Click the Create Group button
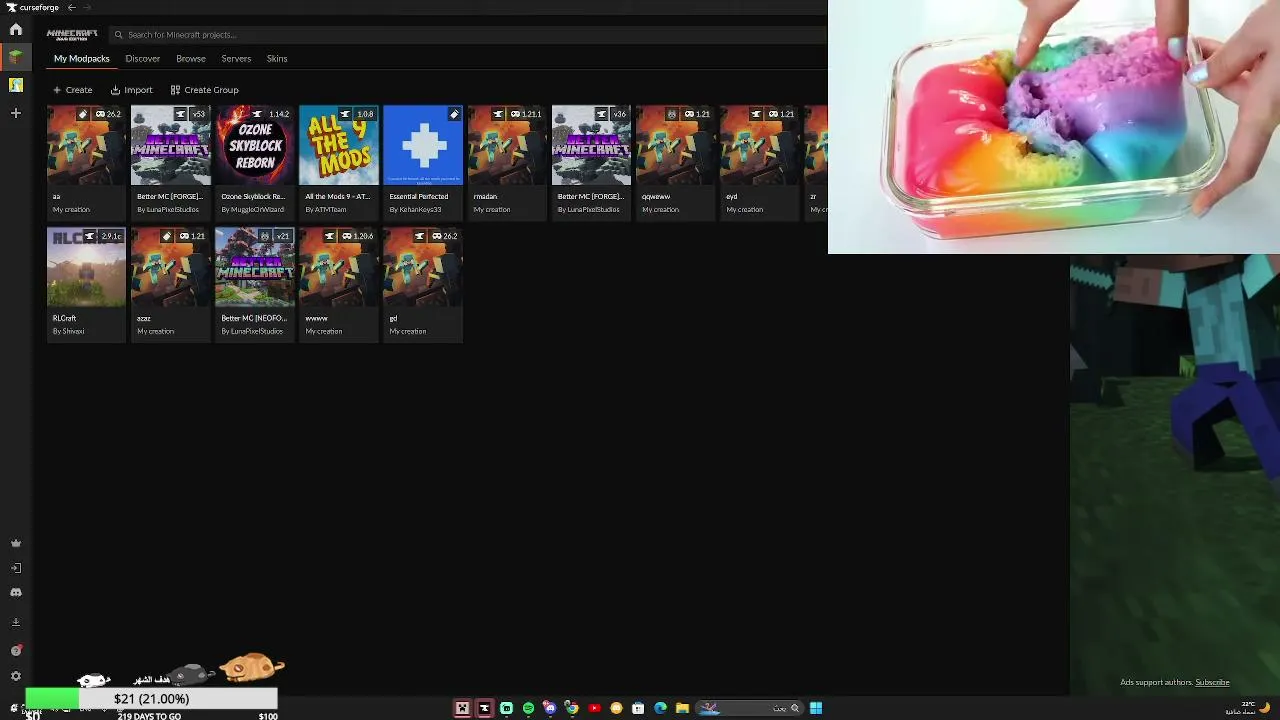Image resolution: width=1280 pixels, height=720 pixels. tap(204, 90)
